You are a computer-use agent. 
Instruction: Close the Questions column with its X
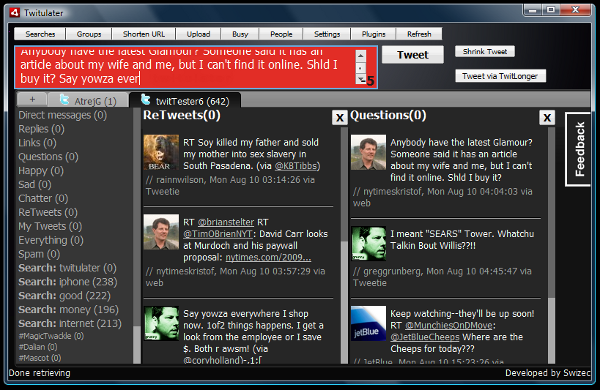(547, 117)
